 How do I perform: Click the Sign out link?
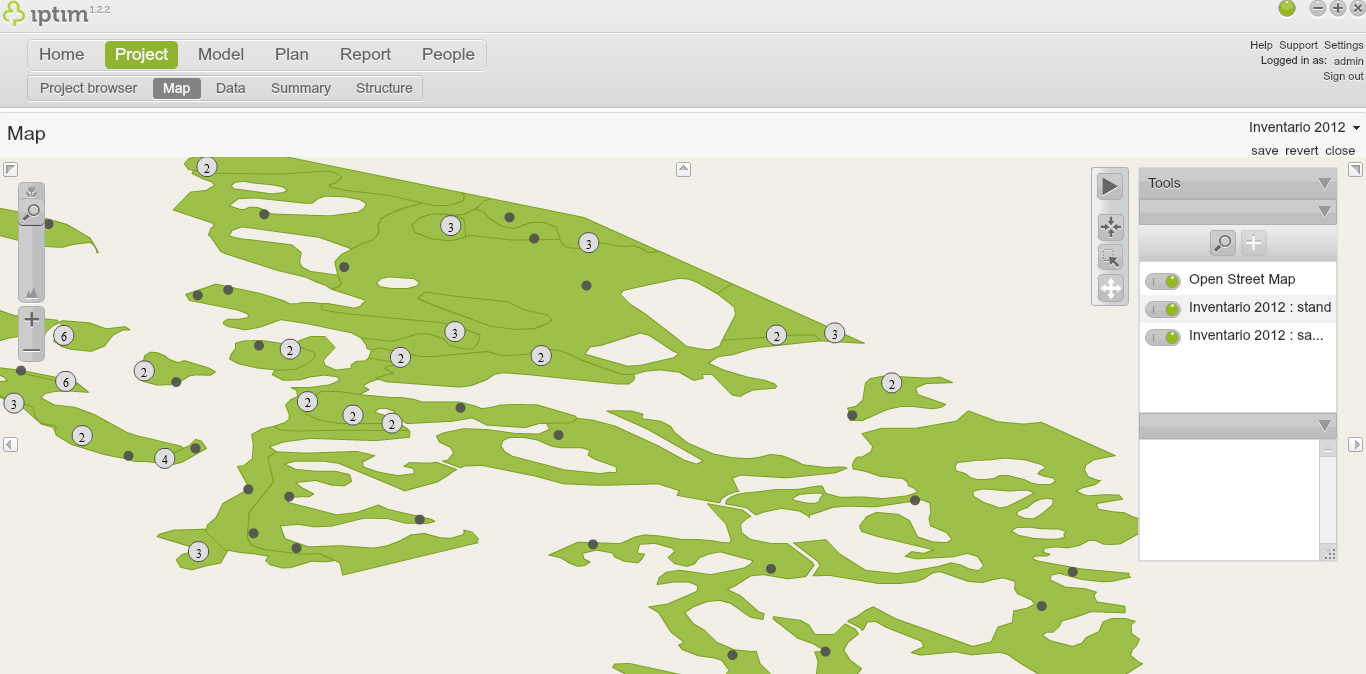point(1342,76)
